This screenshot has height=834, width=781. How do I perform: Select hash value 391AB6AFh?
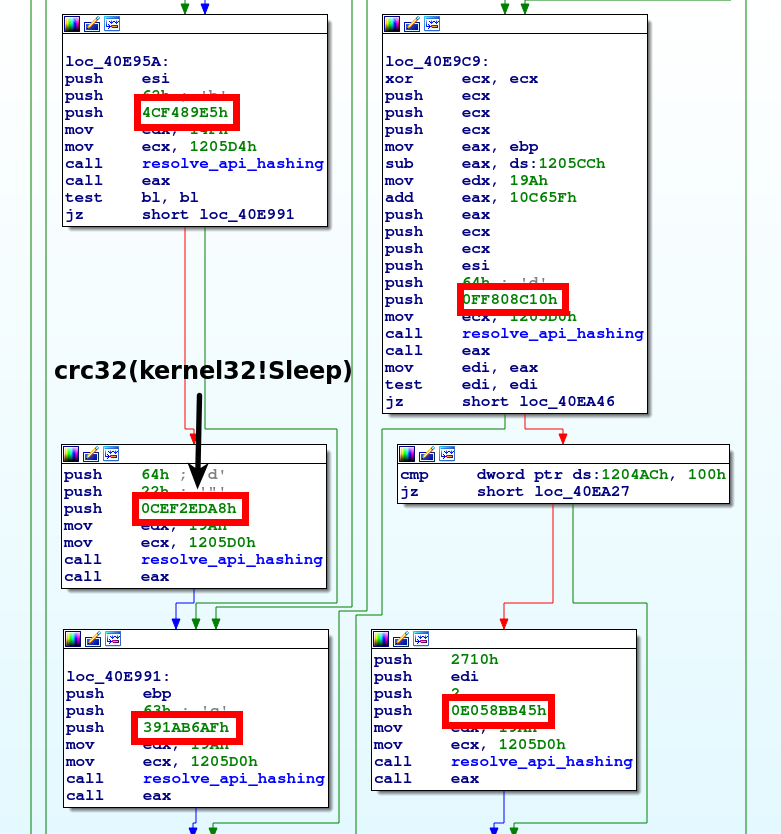(186, 728)
